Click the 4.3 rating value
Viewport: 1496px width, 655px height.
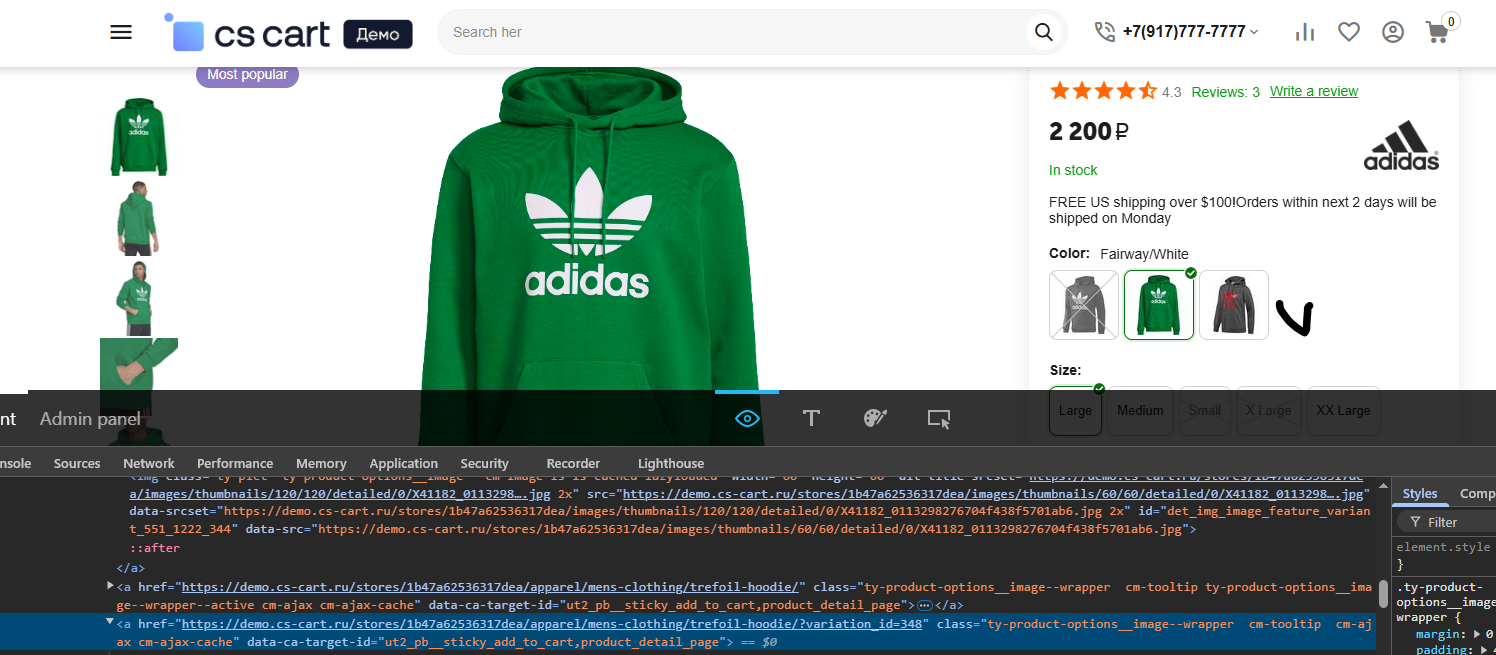1171,92
